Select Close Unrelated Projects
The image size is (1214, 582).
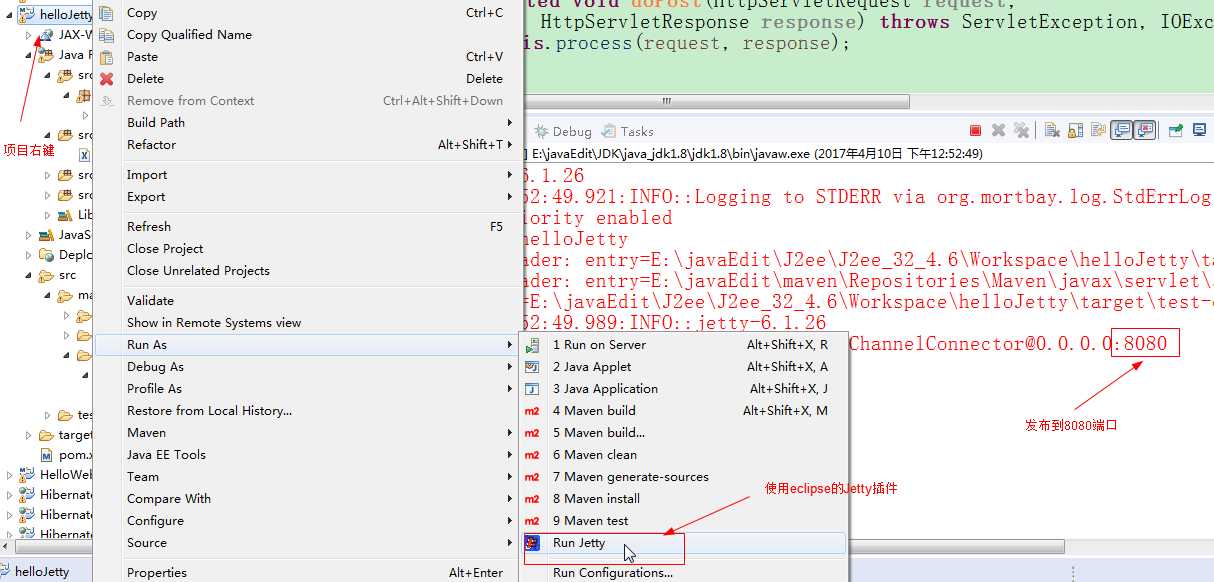point(307,271)
